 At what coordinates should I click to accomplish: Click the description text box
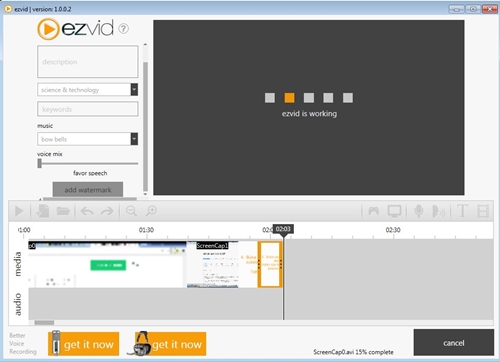(88, 62)
